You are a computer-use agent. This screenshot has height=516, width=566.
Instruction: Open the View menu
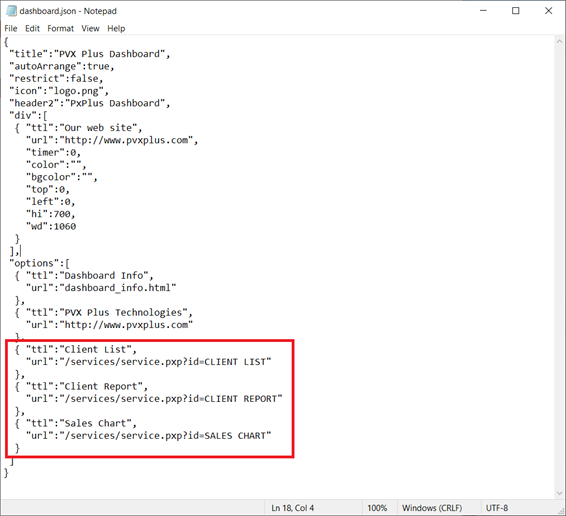coord(90,29)
